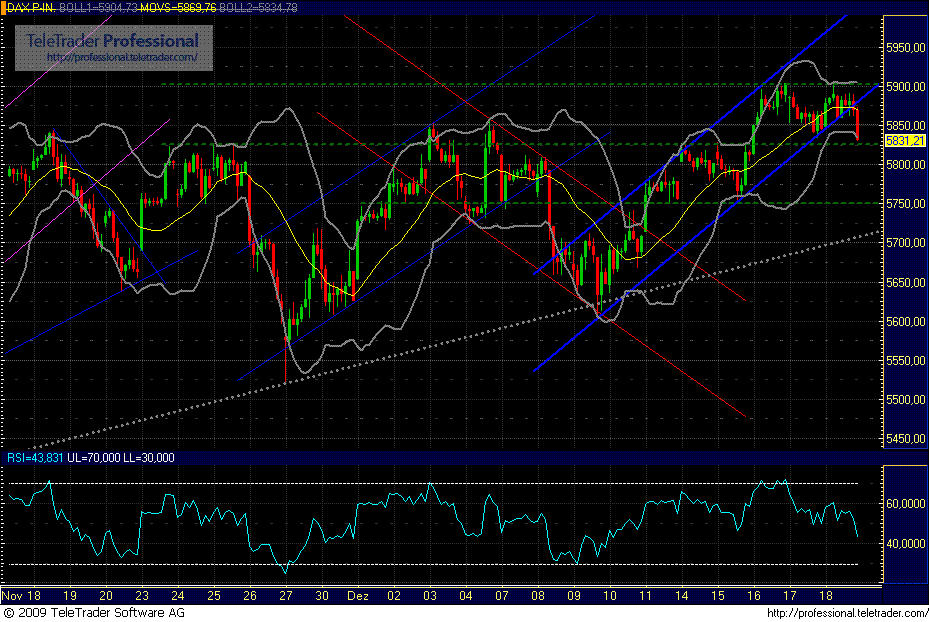929x622 pixels.
Task: Collapse the lower RSI subchart area
Action: [x=440, y=525]
